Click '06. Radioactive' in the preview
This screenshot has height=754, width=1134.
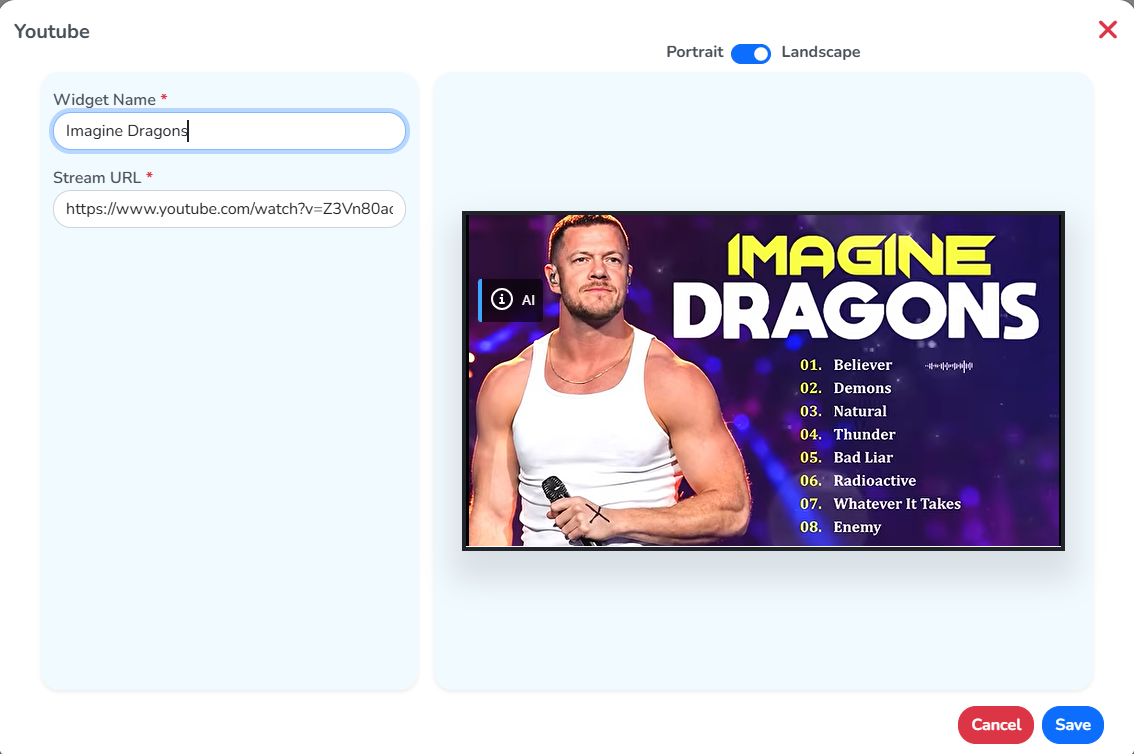858,481
